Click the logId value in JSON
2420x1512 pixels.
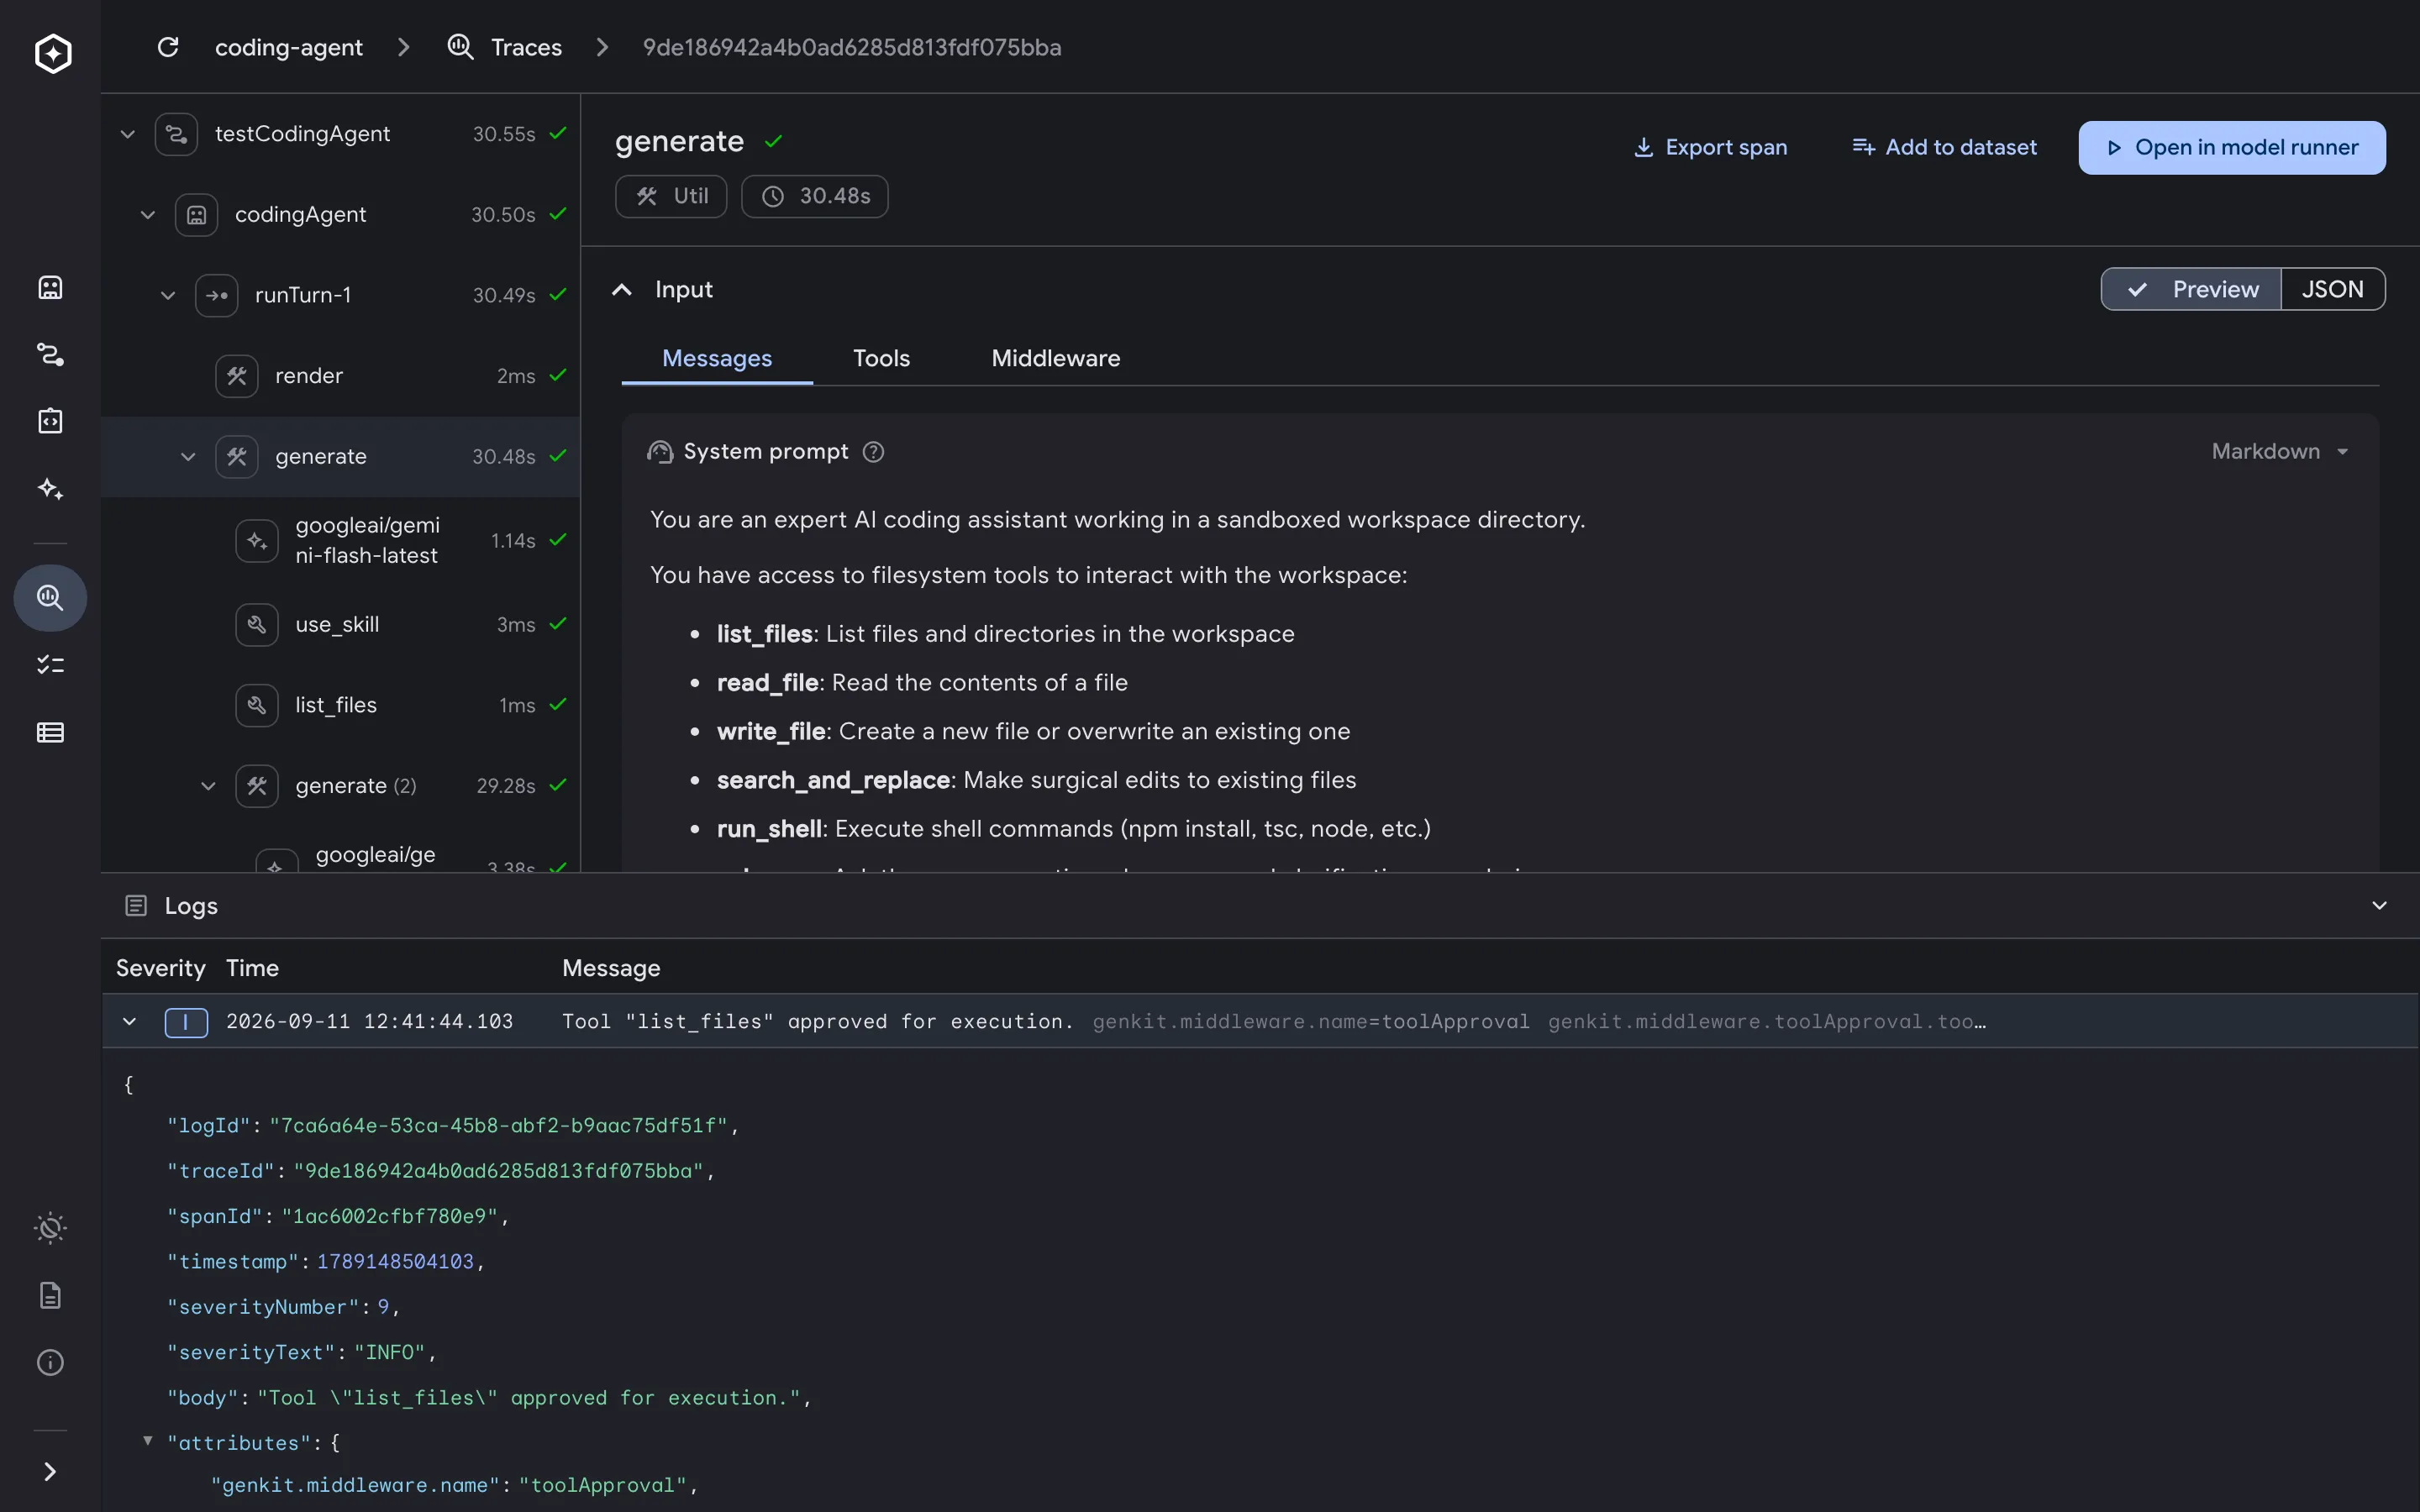[x=498, y=1126]
